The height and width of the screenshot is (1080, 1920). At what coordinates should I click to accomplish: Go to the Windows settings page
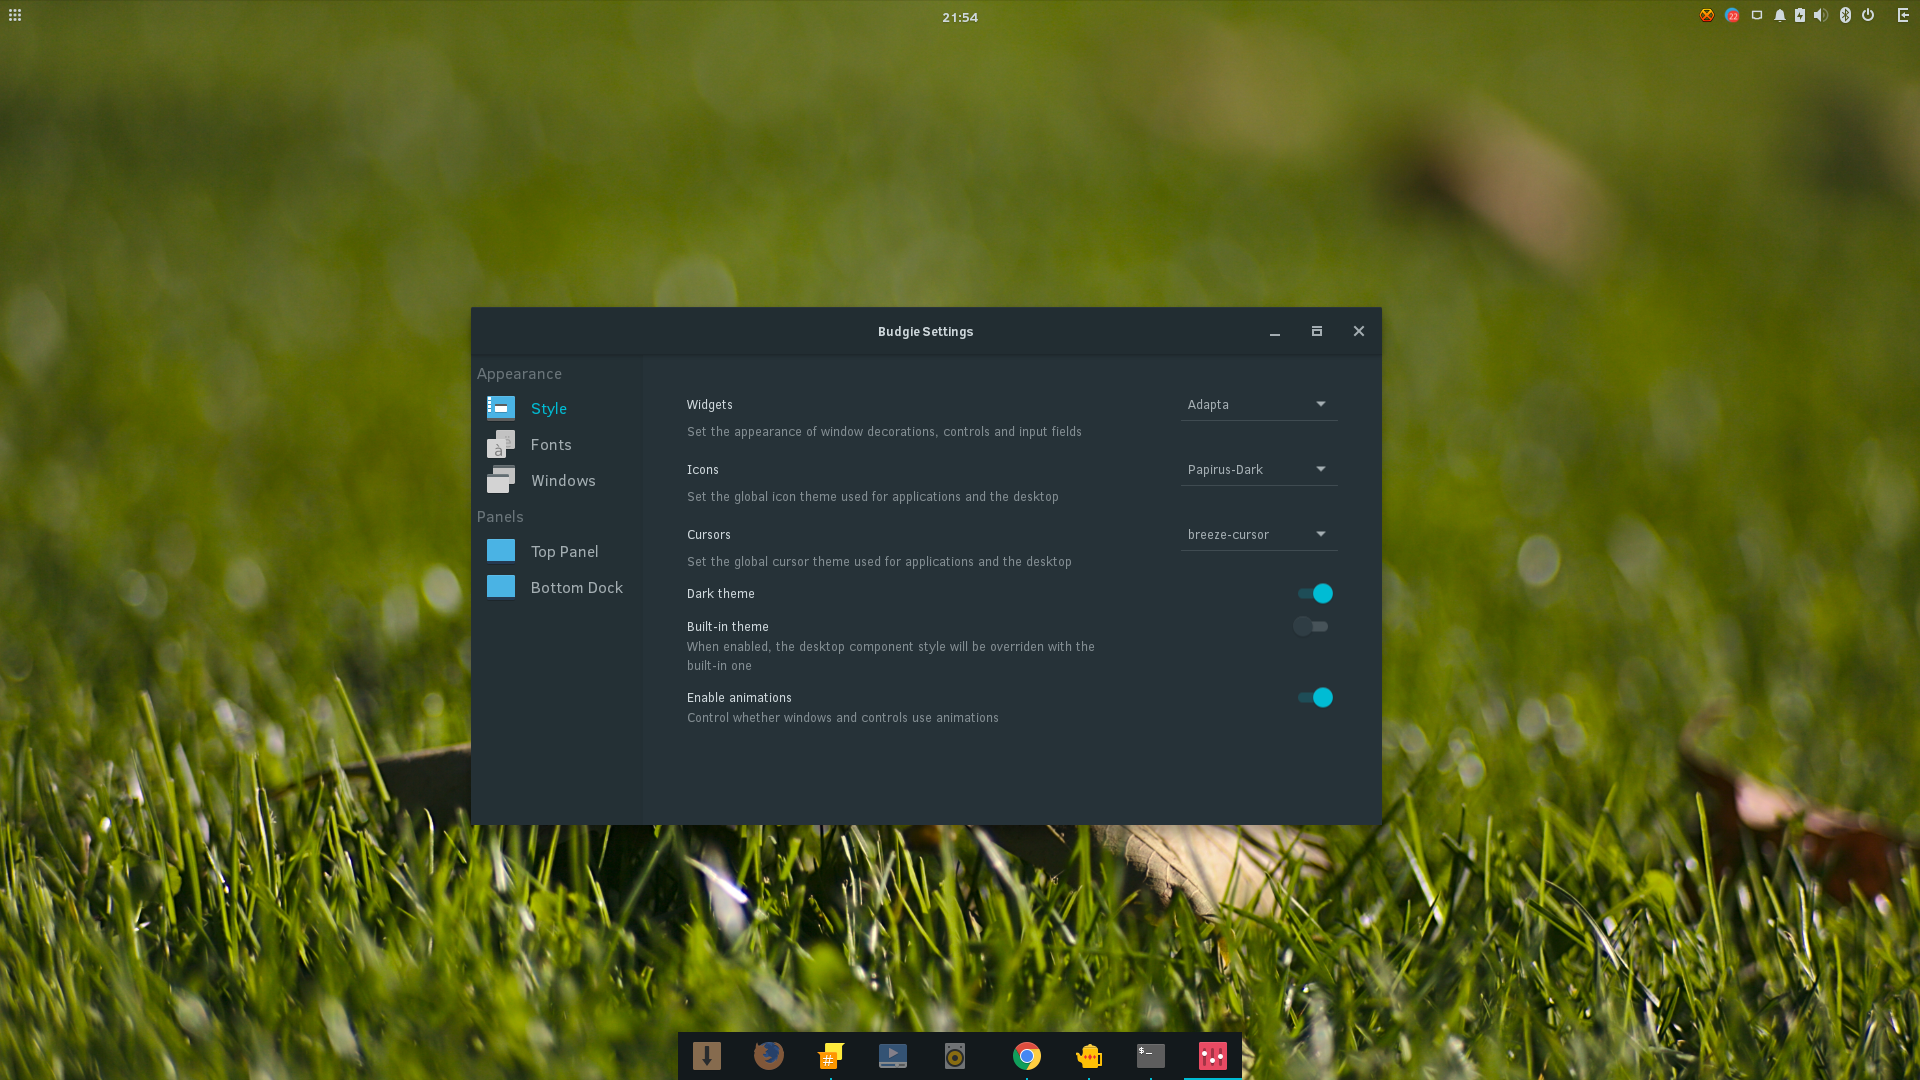(x=557, y=480)
